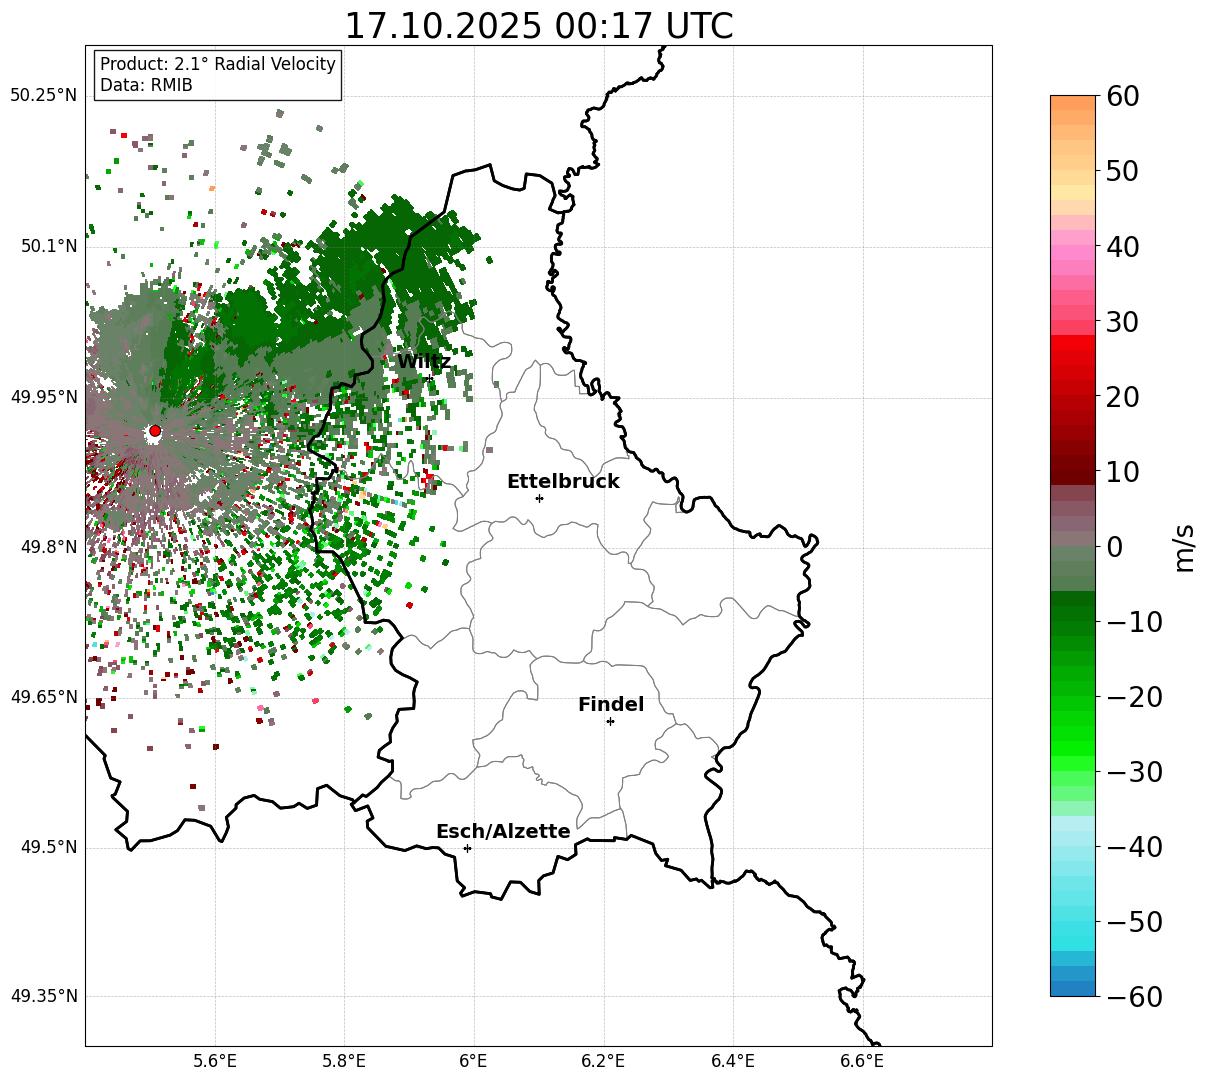Click the Esch/Alzette station cross marker
The image size is (1207, 1081).
(x=467, y=848)
